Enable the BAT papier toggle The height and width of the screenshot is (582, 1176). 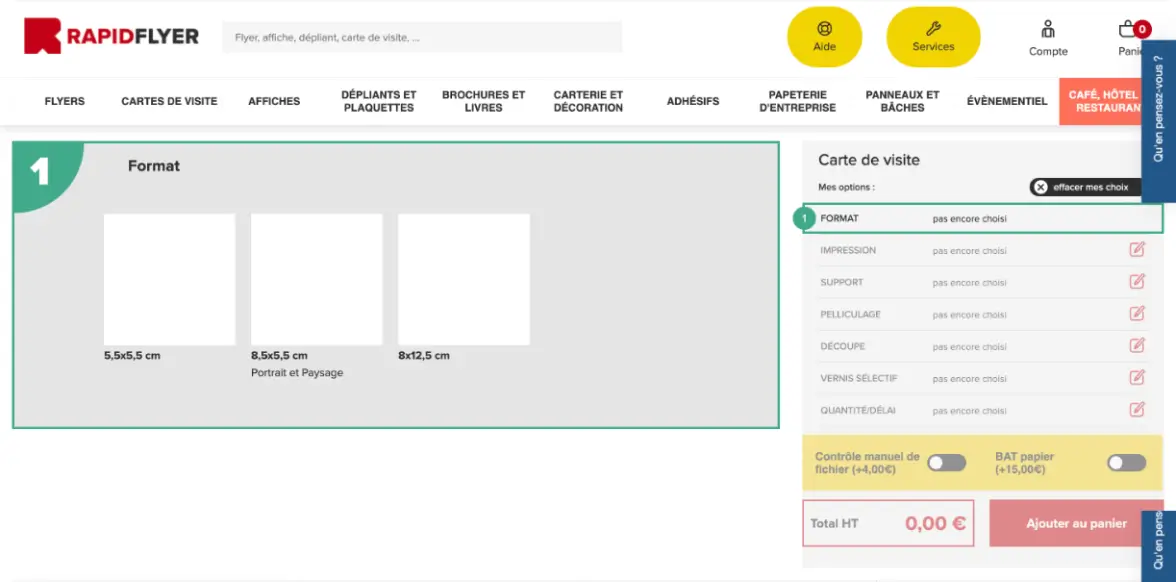[1126, 463]
